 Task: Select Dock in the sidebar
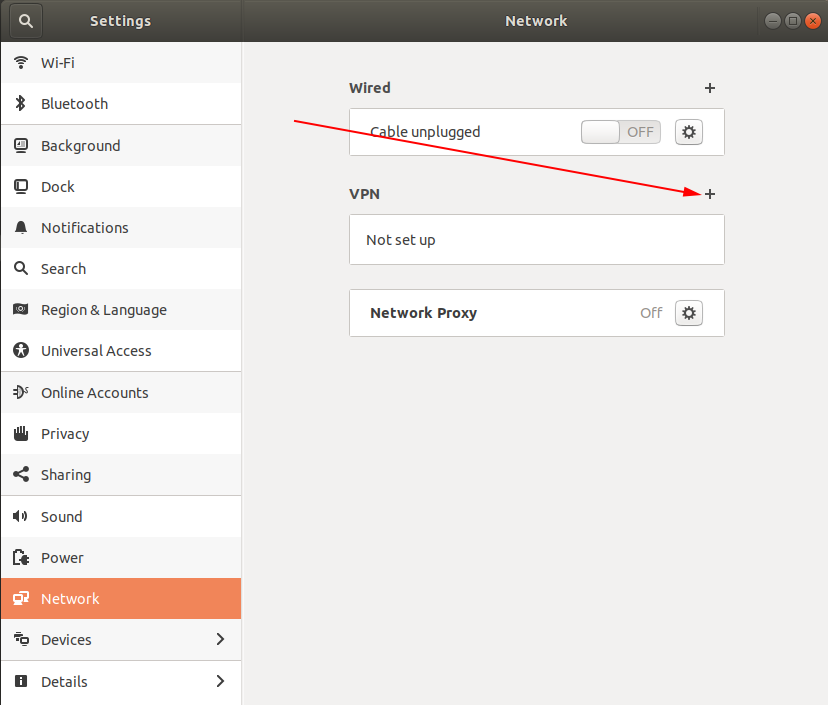coord(58,187)
